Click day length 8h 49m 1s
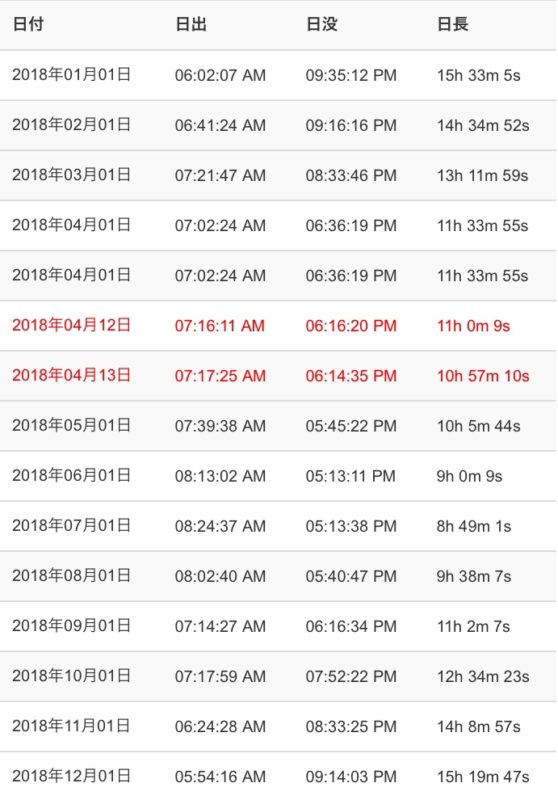The image size is (558, 800). (x=474, y=526)
